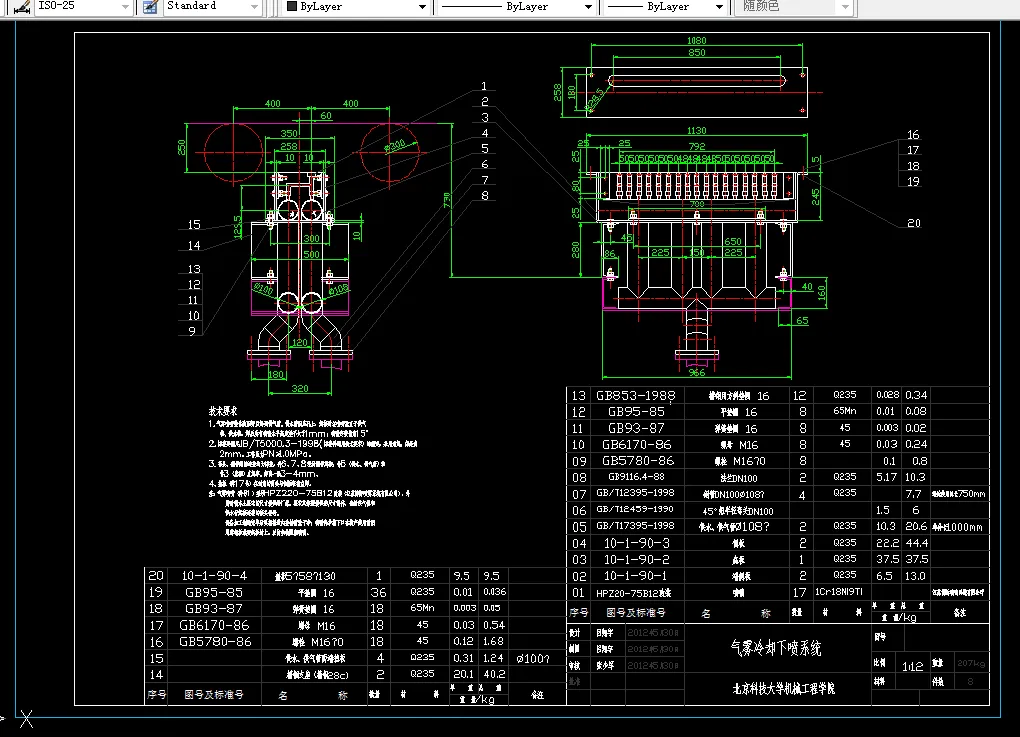Screen dimensions: 1020x737
Task: Select the 966 dimension text
Action: 697,372
